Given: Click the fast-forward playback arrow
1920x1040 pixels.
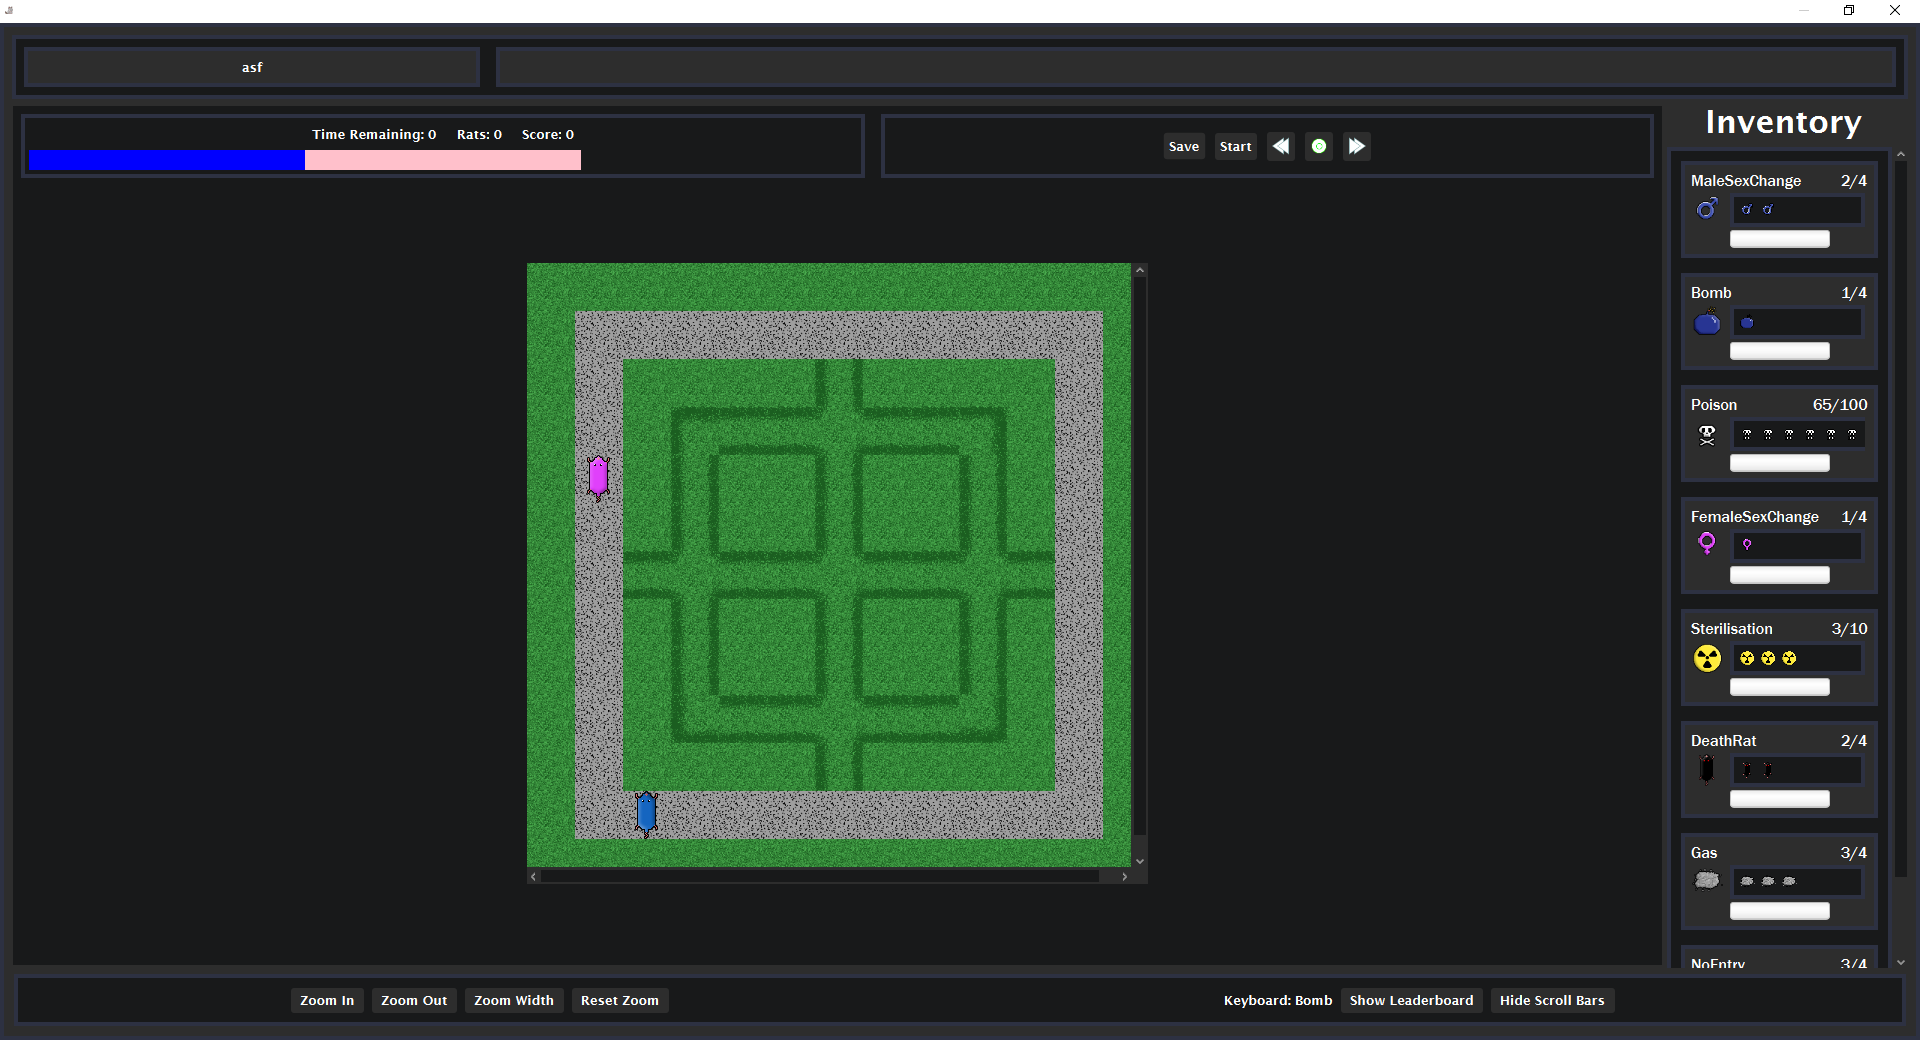Looking at the screenshot, I should pyautogui.click(x=1357, y=146).
